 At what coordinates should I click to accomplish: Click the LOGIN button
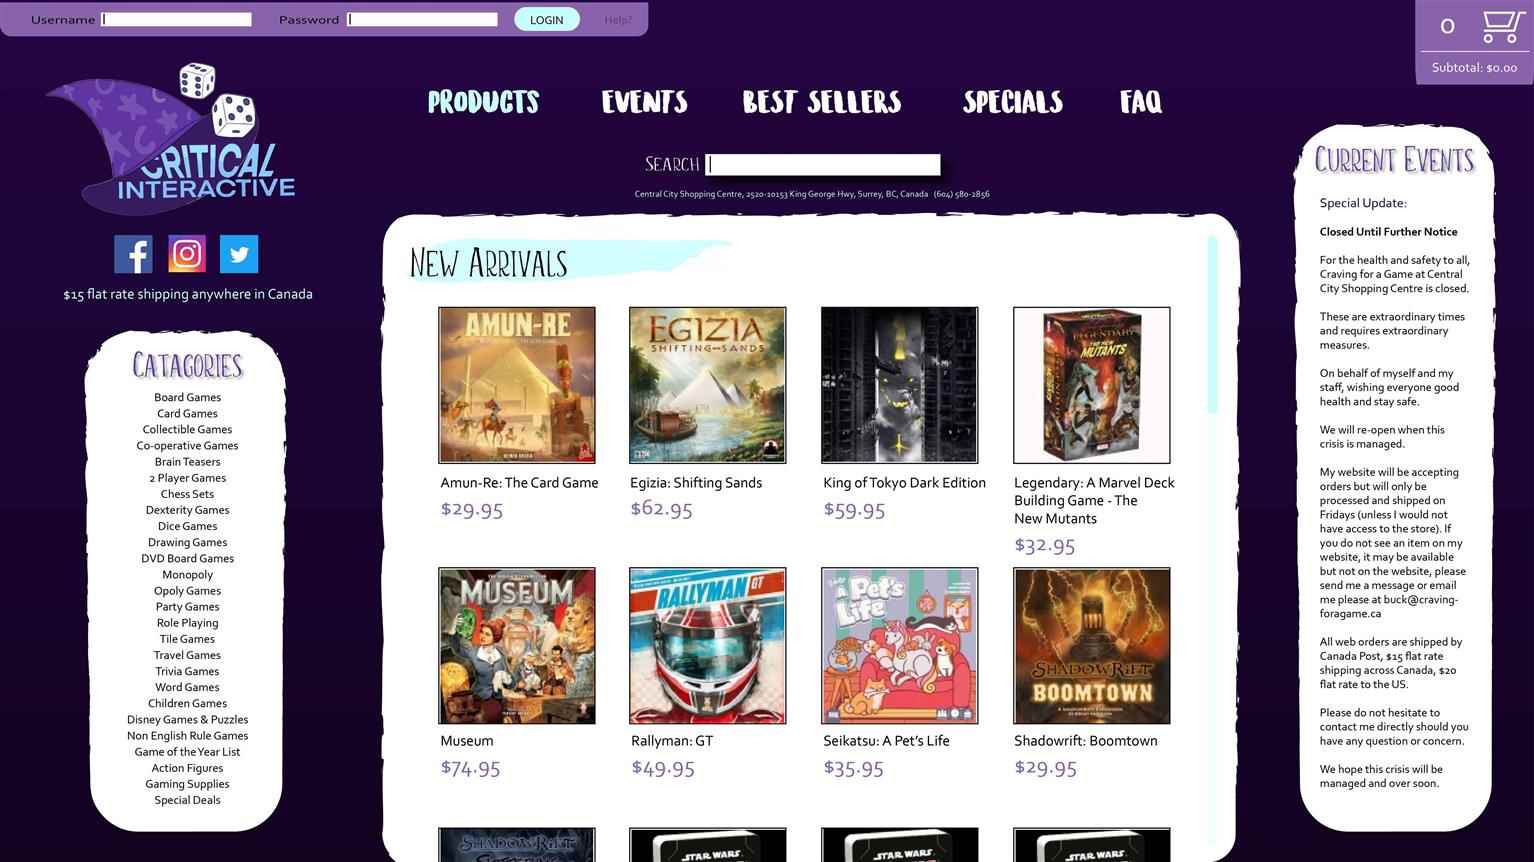point(546,20)
